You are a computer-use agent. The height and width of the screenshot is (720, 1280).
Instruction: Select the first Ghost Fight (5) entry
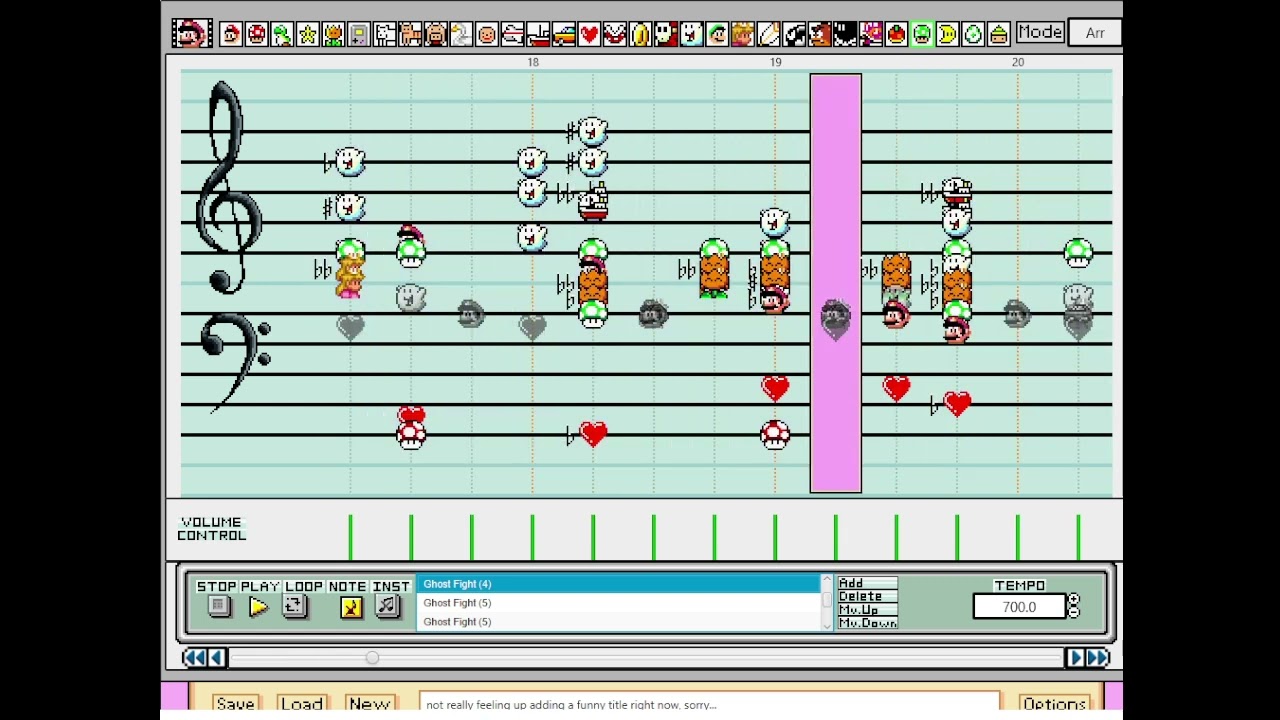point(618,603)
